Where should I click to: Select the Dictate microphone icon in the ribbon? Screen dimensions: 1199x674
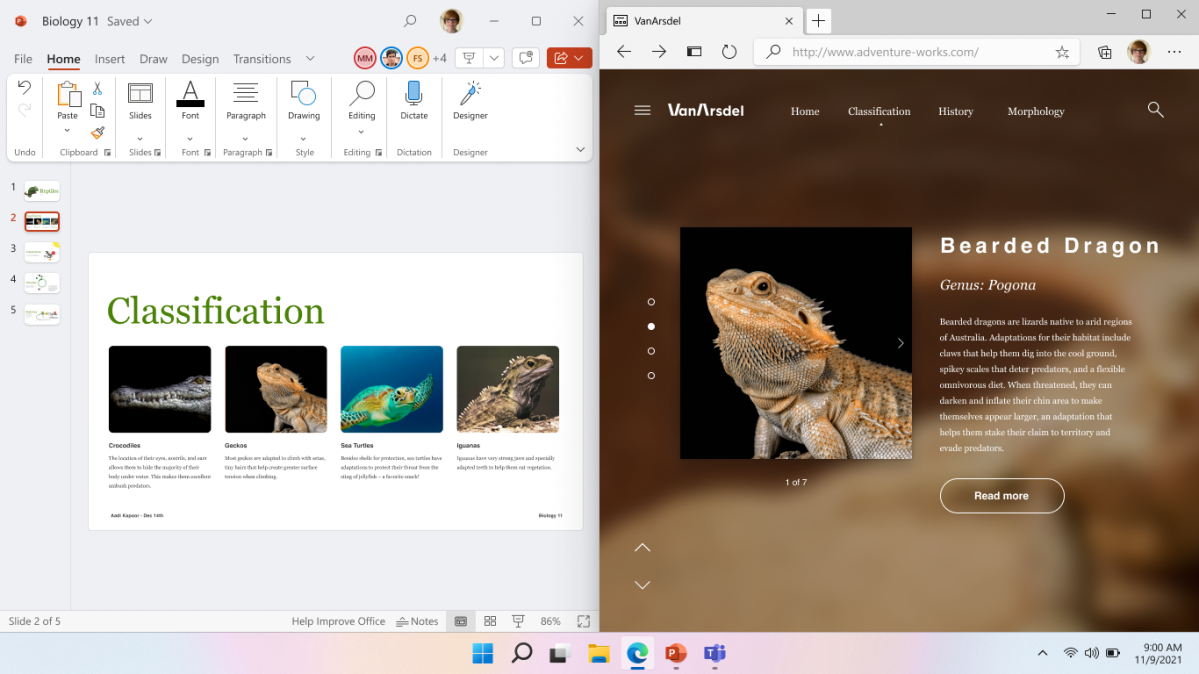(413, 96)
